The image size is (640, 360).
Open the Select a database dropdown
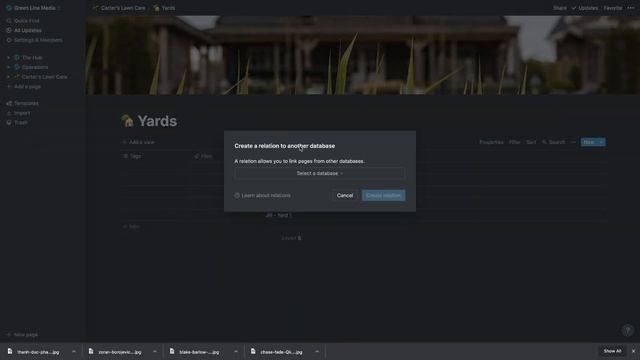(x=320, y=173)
